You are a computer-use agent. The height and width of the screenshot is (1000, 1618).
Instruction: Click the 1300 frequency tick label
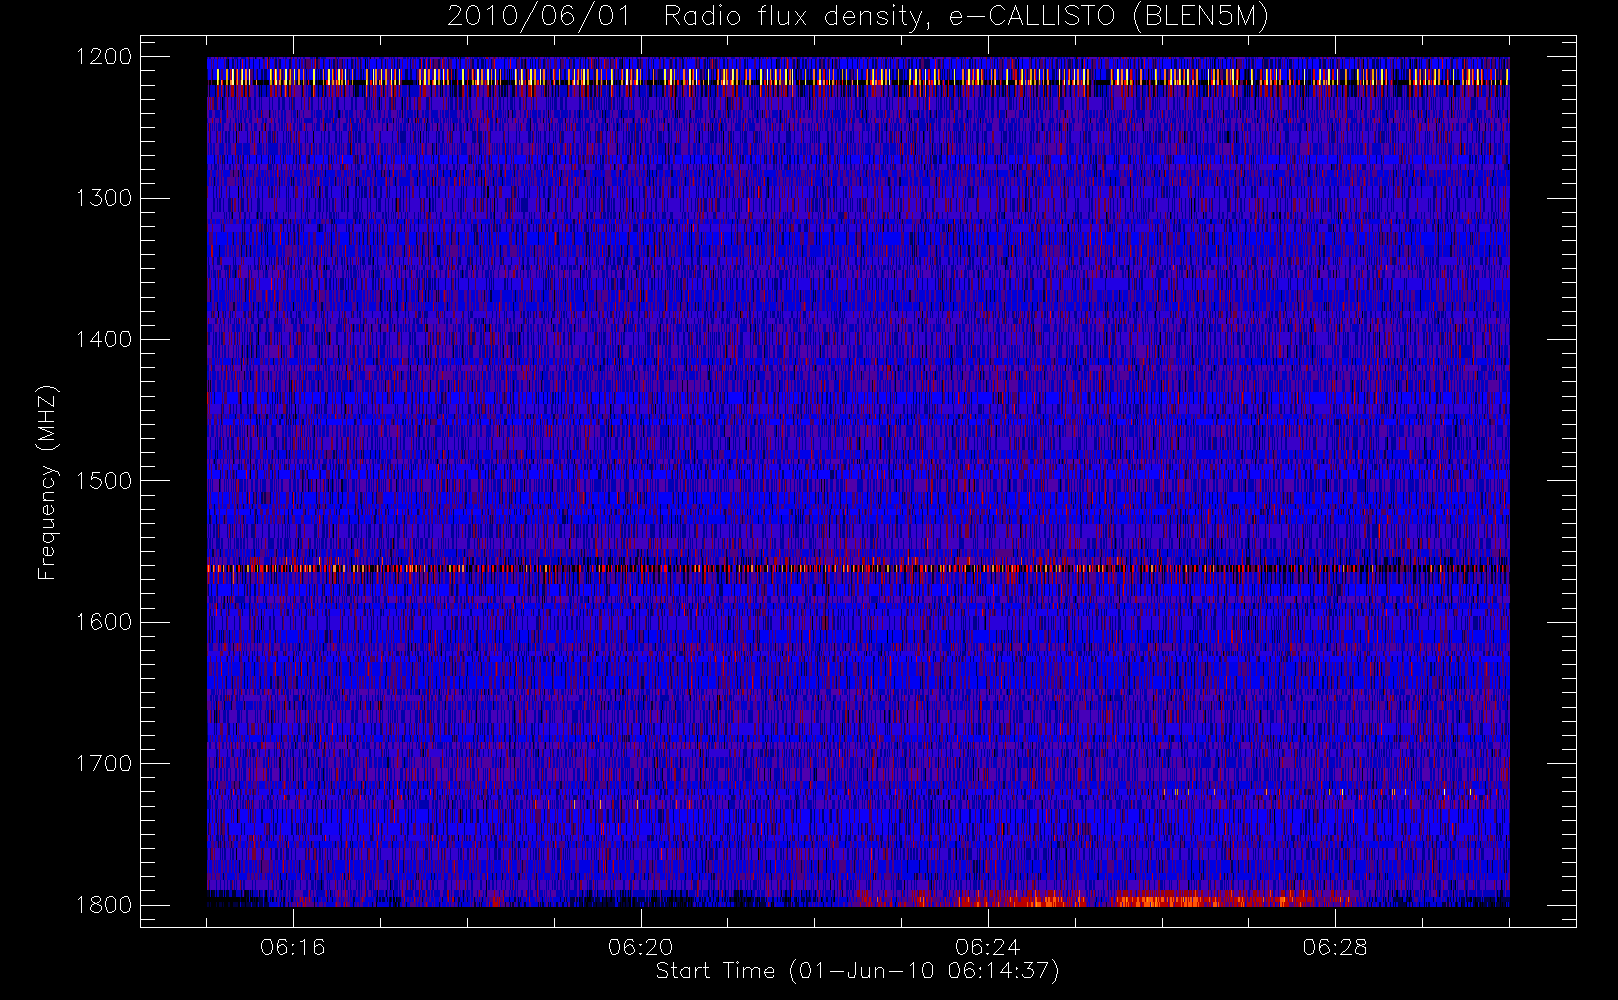point(104,198)
